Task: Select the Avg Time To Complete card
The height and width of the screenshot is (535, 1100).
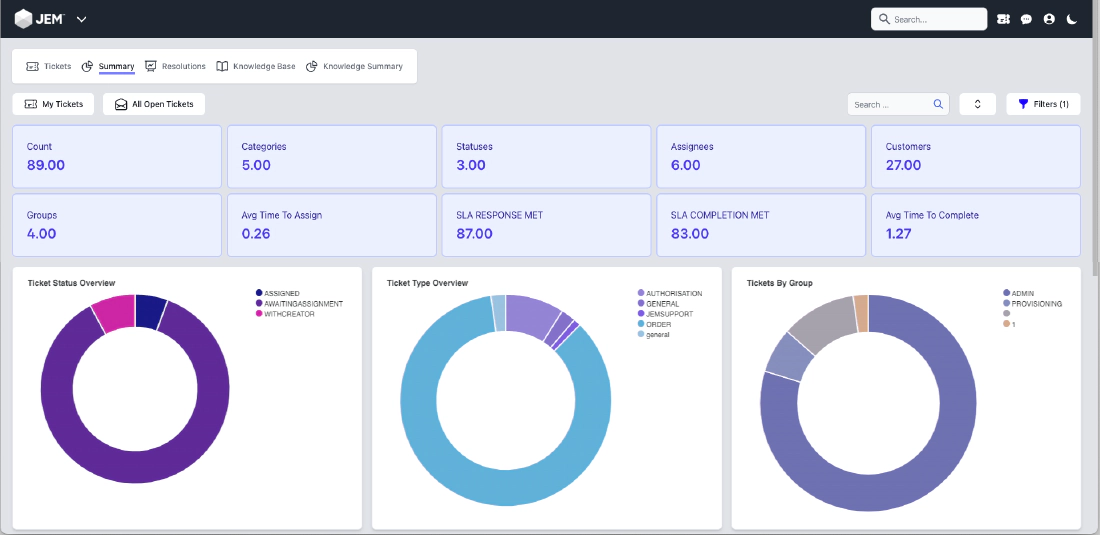Action: tap(976, 225)
